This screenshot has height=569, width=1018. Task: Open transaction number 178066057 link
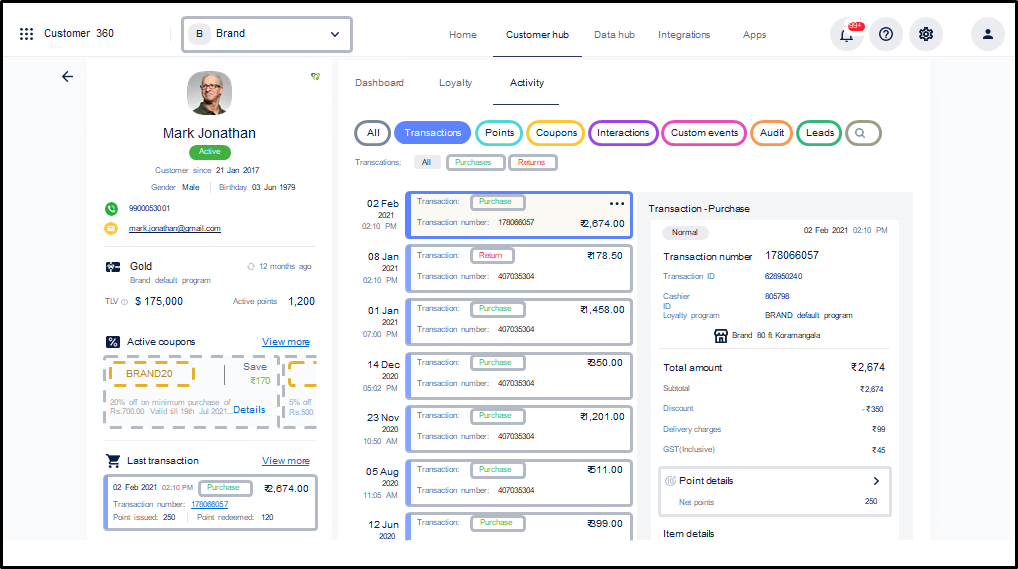[210, 505]
